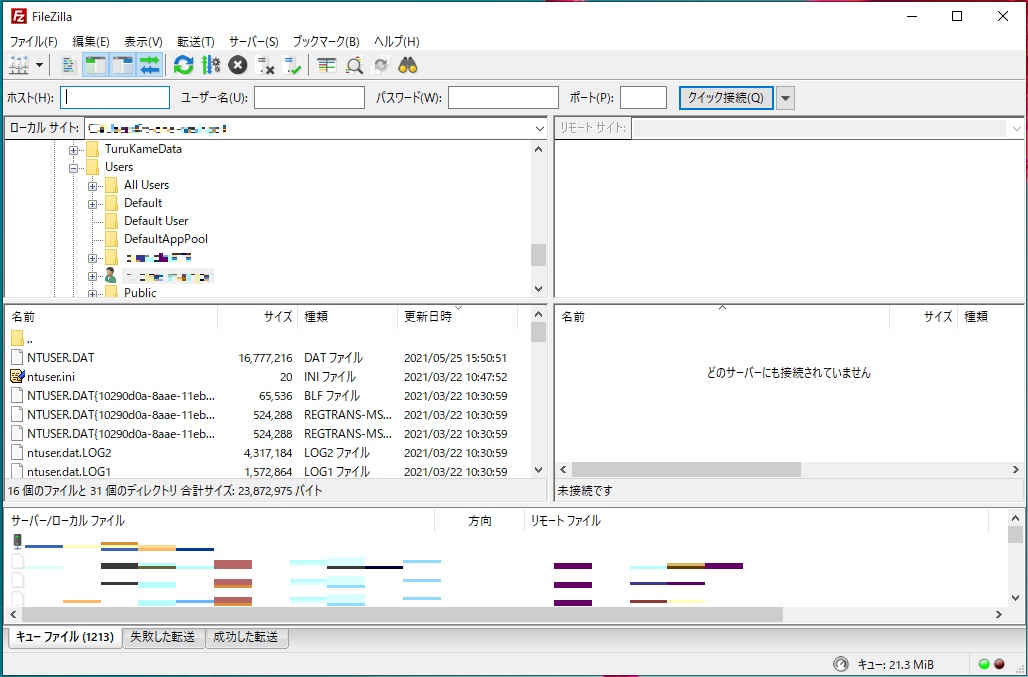This screenshot has width=1028, height=677.
Task: Switch to the 成功した転送 tab
Action: point(246,636)
